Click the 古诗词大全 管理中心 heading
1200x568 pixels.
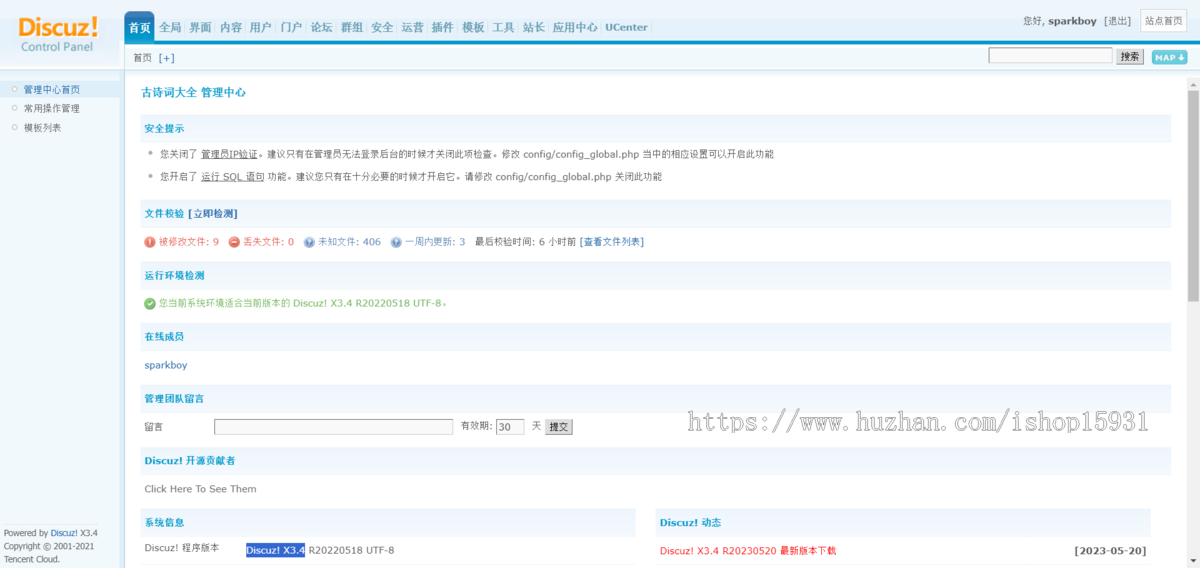pos(193,92)
